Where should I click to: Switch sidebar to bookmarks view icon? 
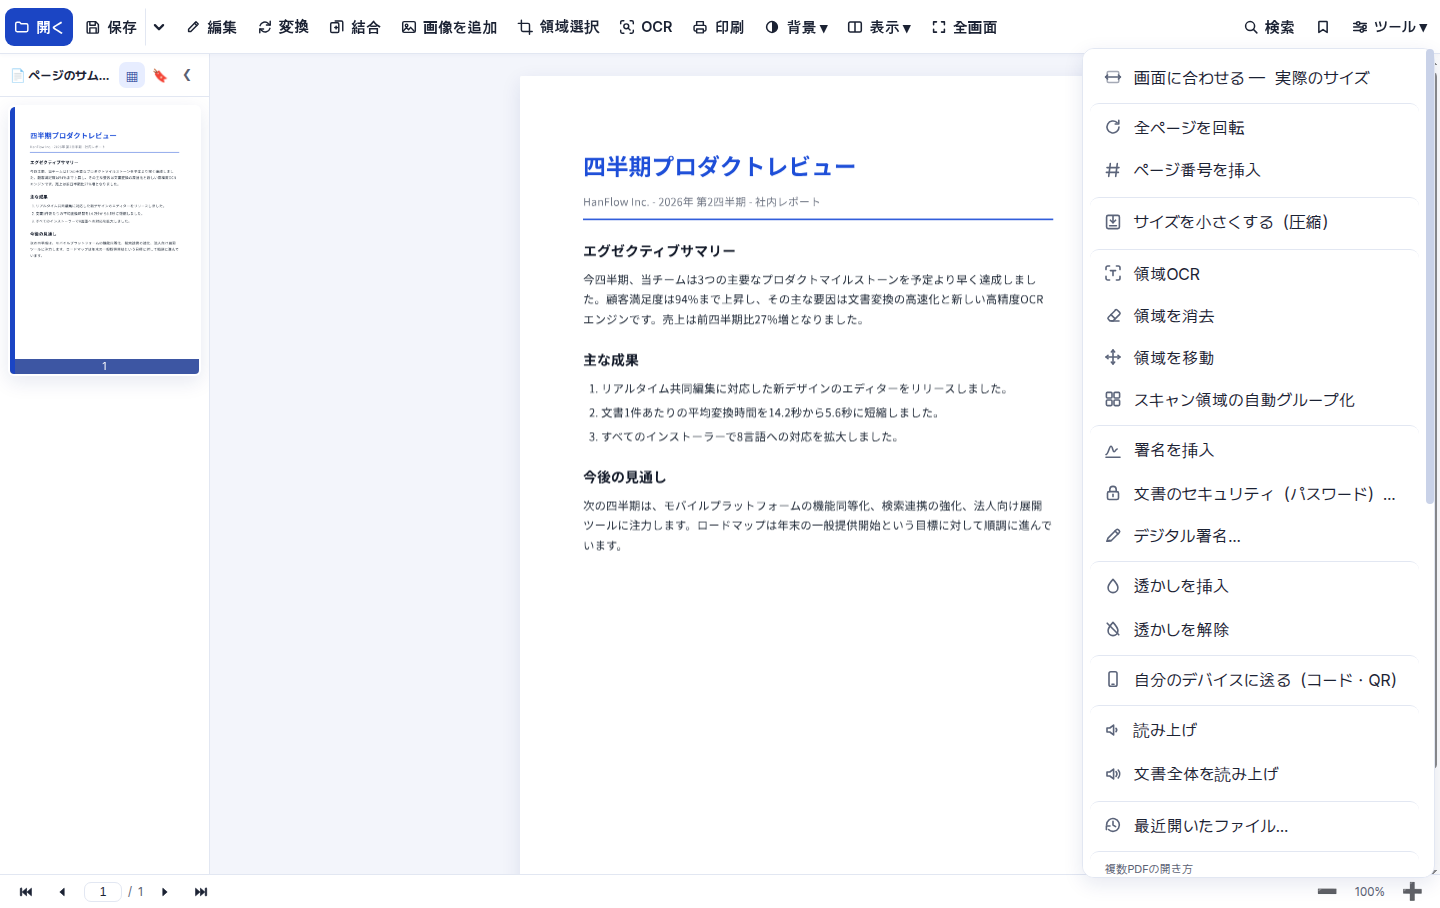(x=160, y=75)
